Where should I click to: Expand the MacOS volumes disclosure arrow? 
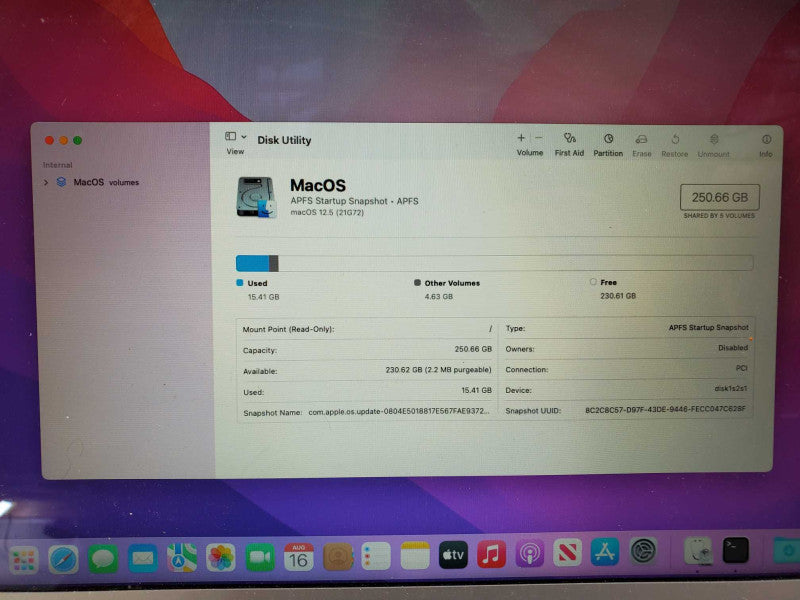(x=46, y=182)
